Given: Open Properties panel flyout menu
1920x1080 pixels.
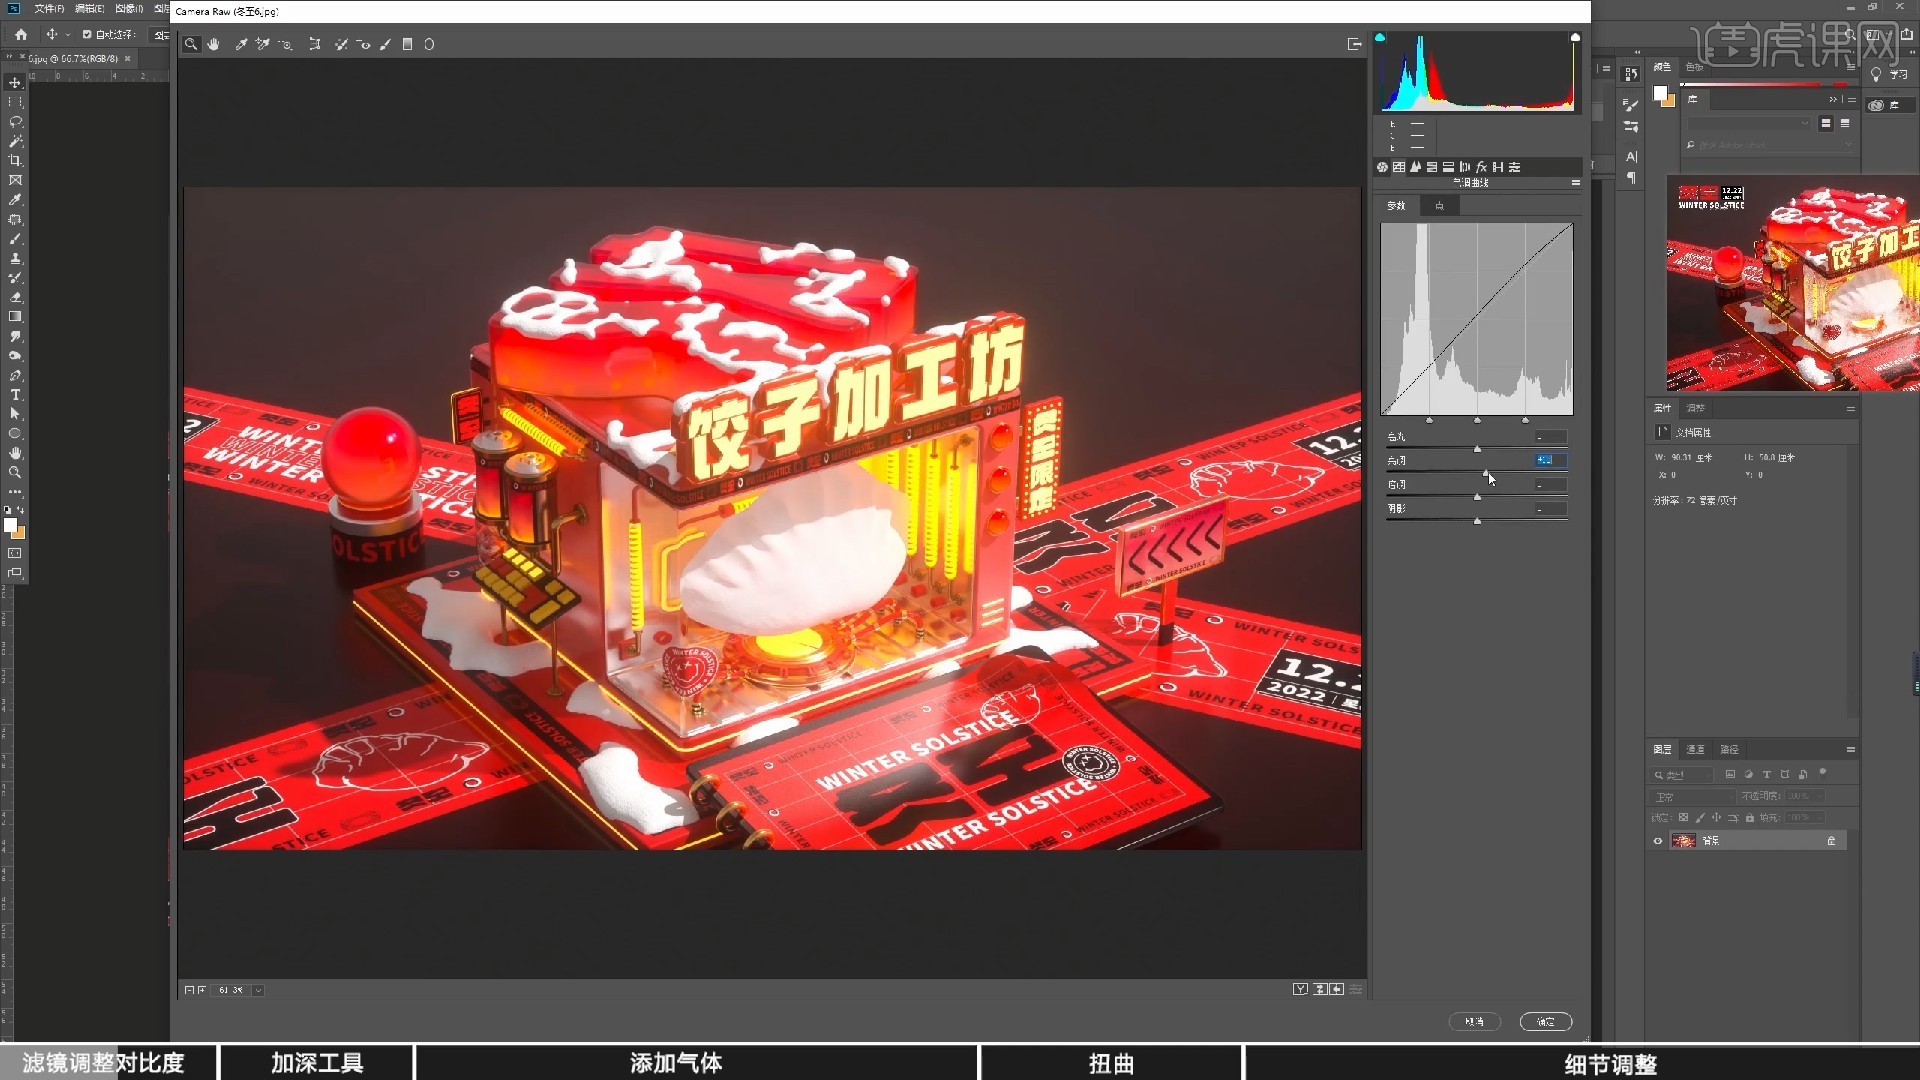Looking at the screenshot, I should (x=1851, y=408).
